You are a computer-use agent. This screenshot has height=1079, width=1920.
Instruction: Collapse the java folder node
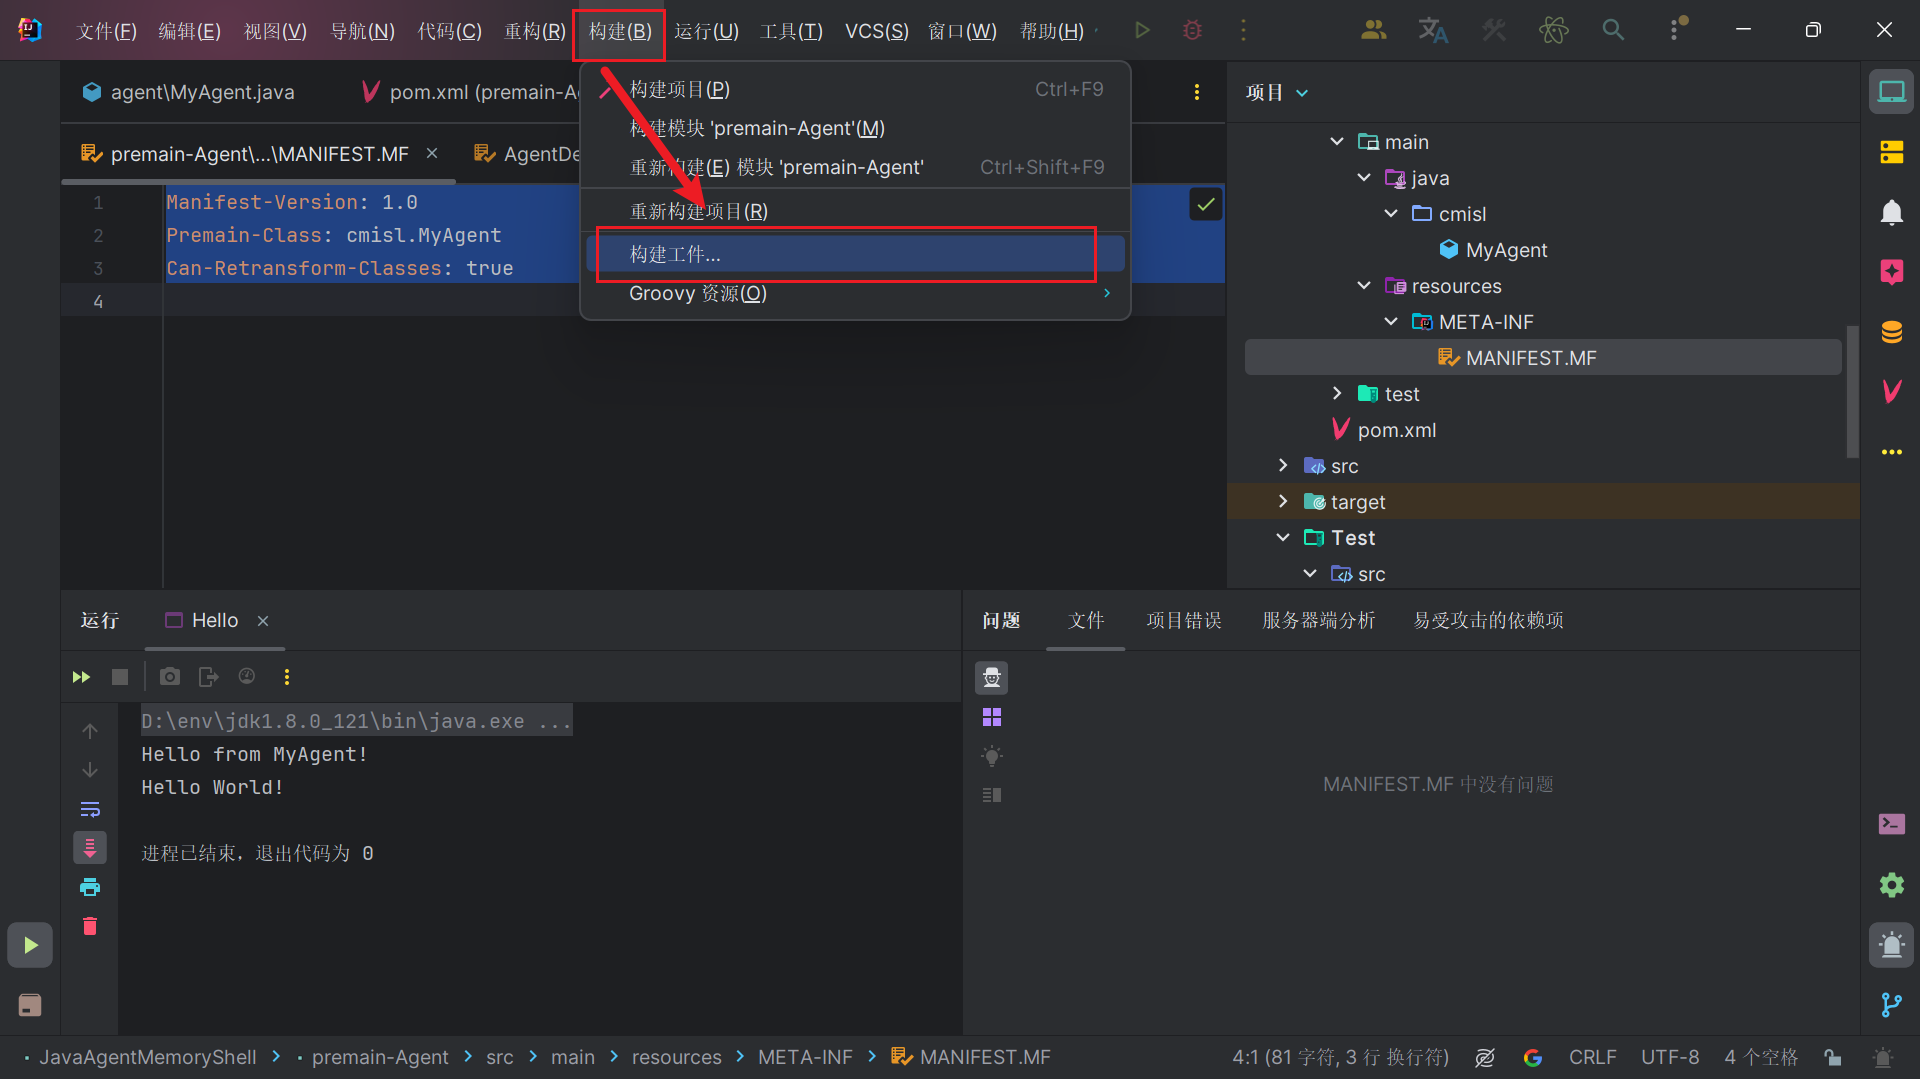tap(1364, 178)
